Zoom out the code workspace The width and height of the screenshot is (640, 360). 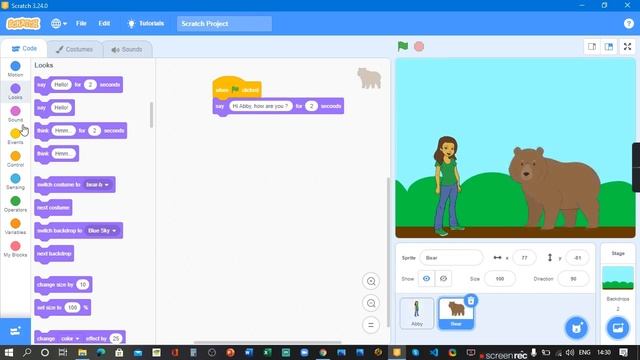coord(371,303)
